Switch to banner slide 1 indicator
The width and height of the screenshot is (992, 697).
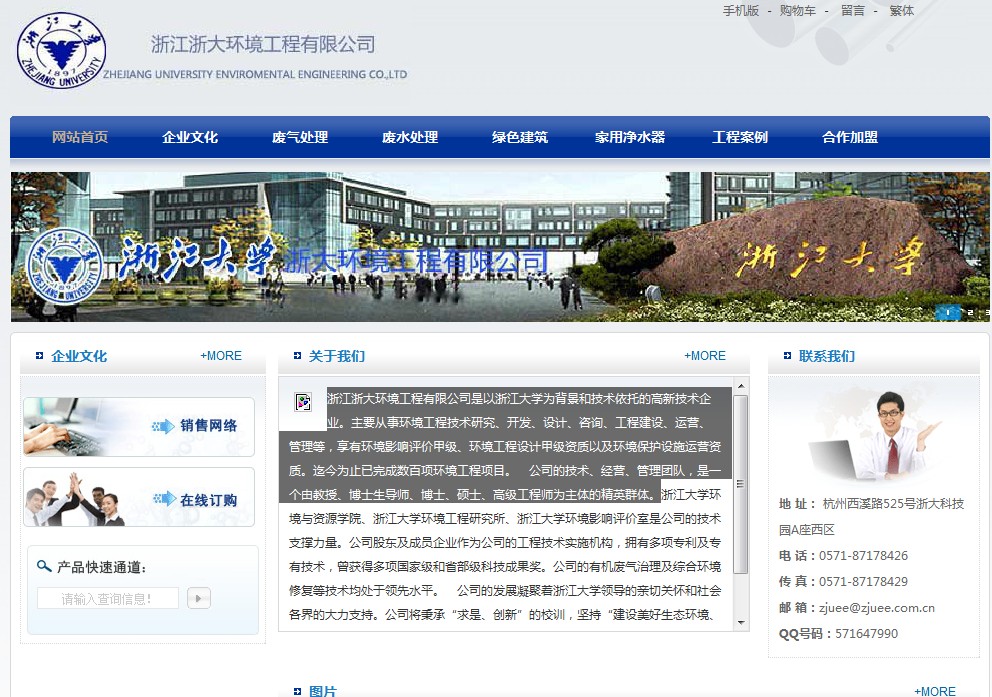tap(947, 312)
